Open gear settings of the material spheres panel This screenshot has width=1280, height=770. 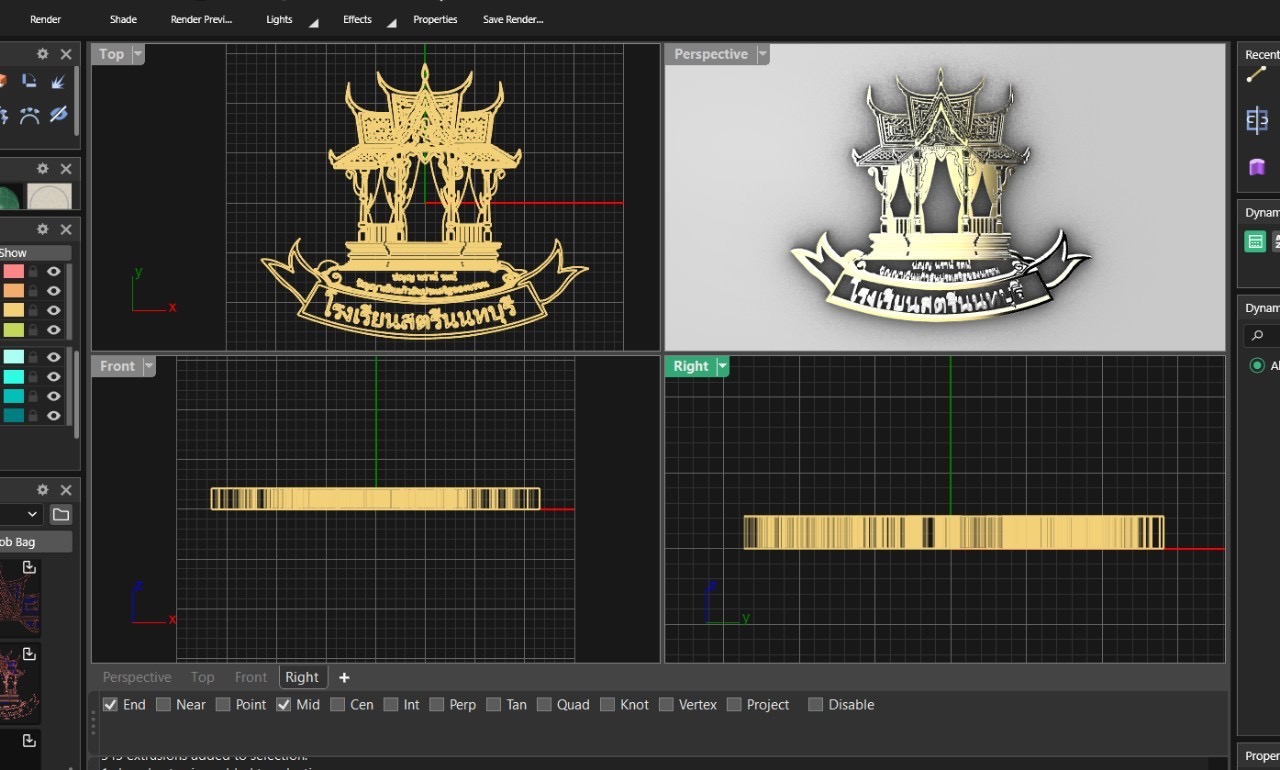42,169
